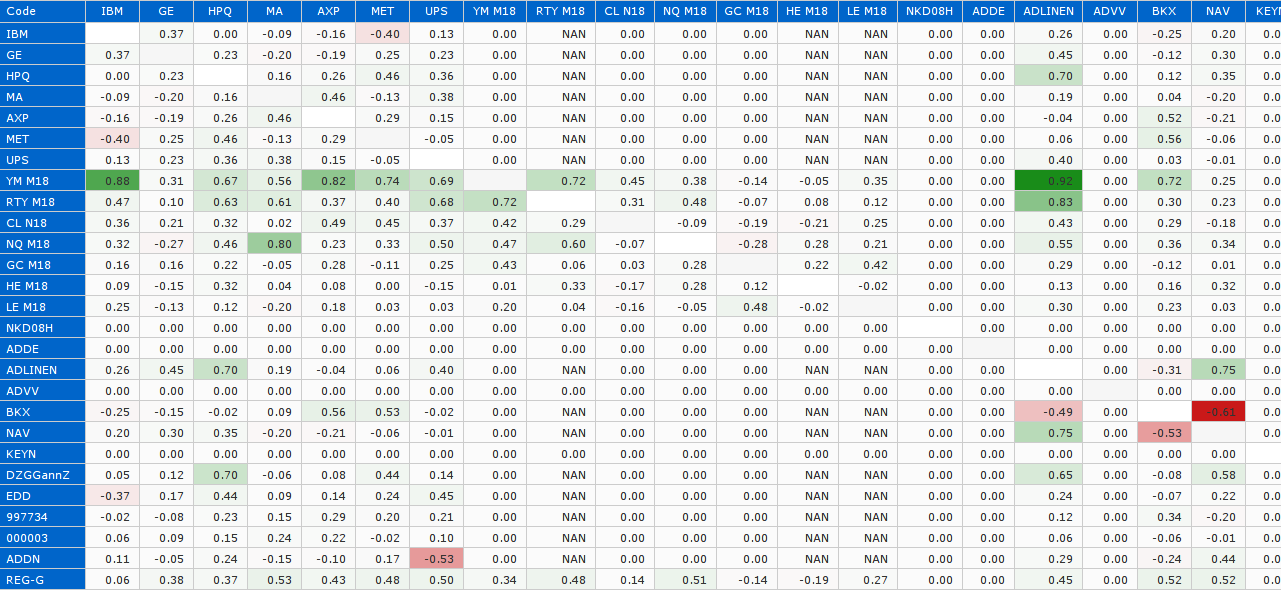Viewport: 1281px width, 590px height.
Task: Click the 000003 row label
Action: (43, 538)
